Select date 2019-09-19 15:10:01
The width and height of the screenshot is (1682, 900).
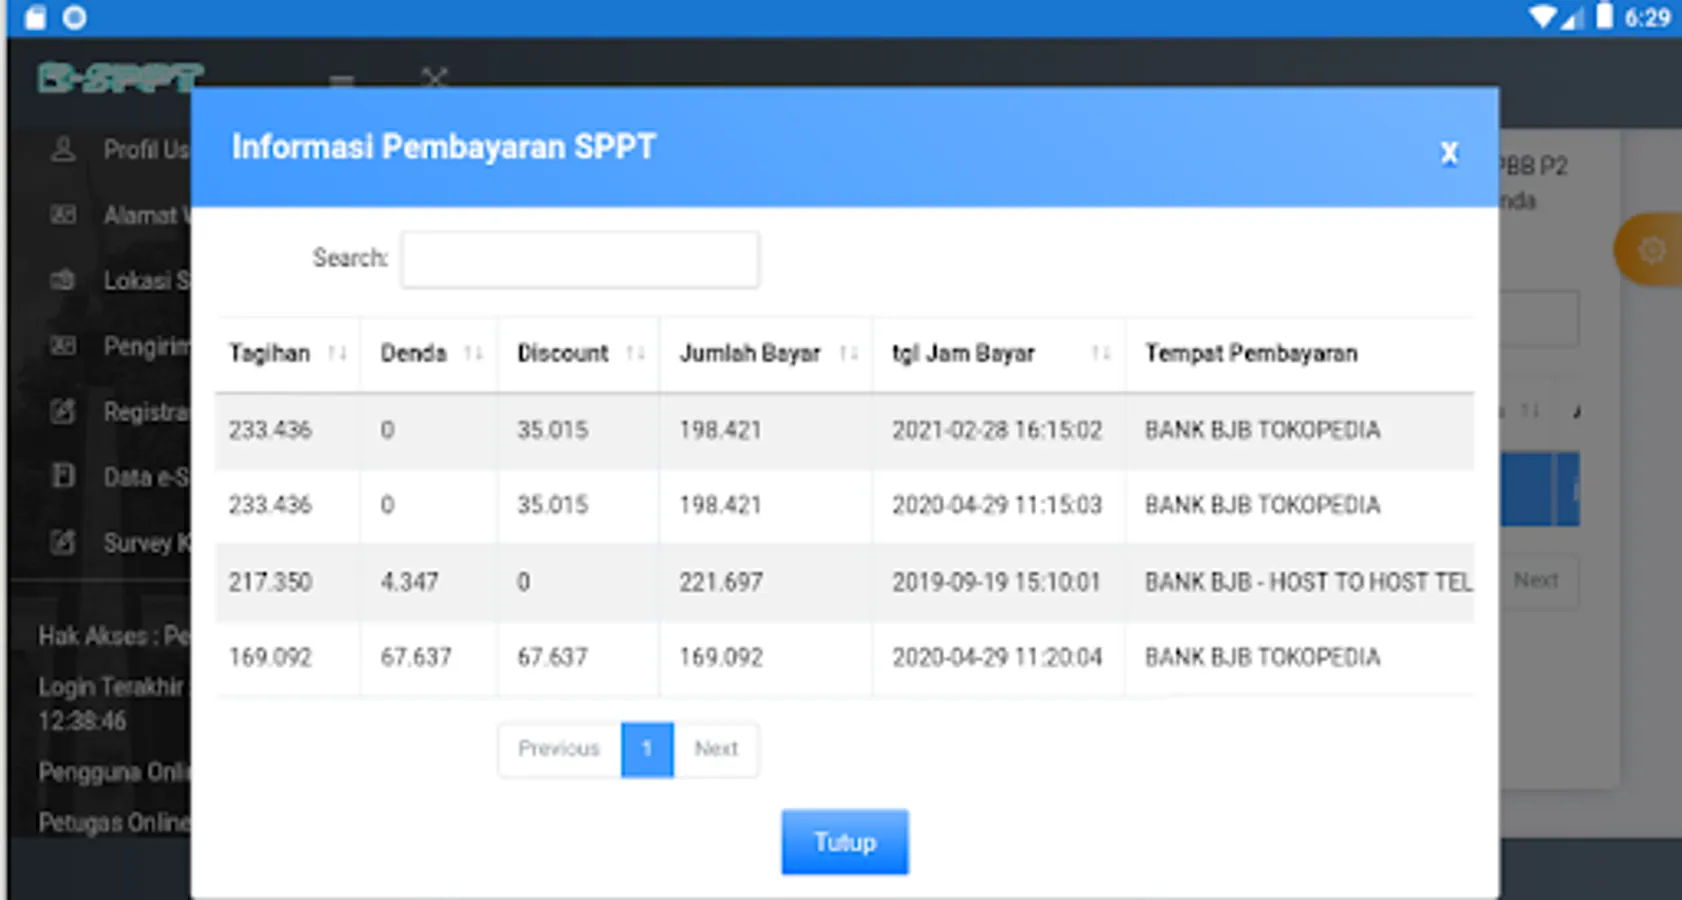pyautogui.click(x=996, y=582)
